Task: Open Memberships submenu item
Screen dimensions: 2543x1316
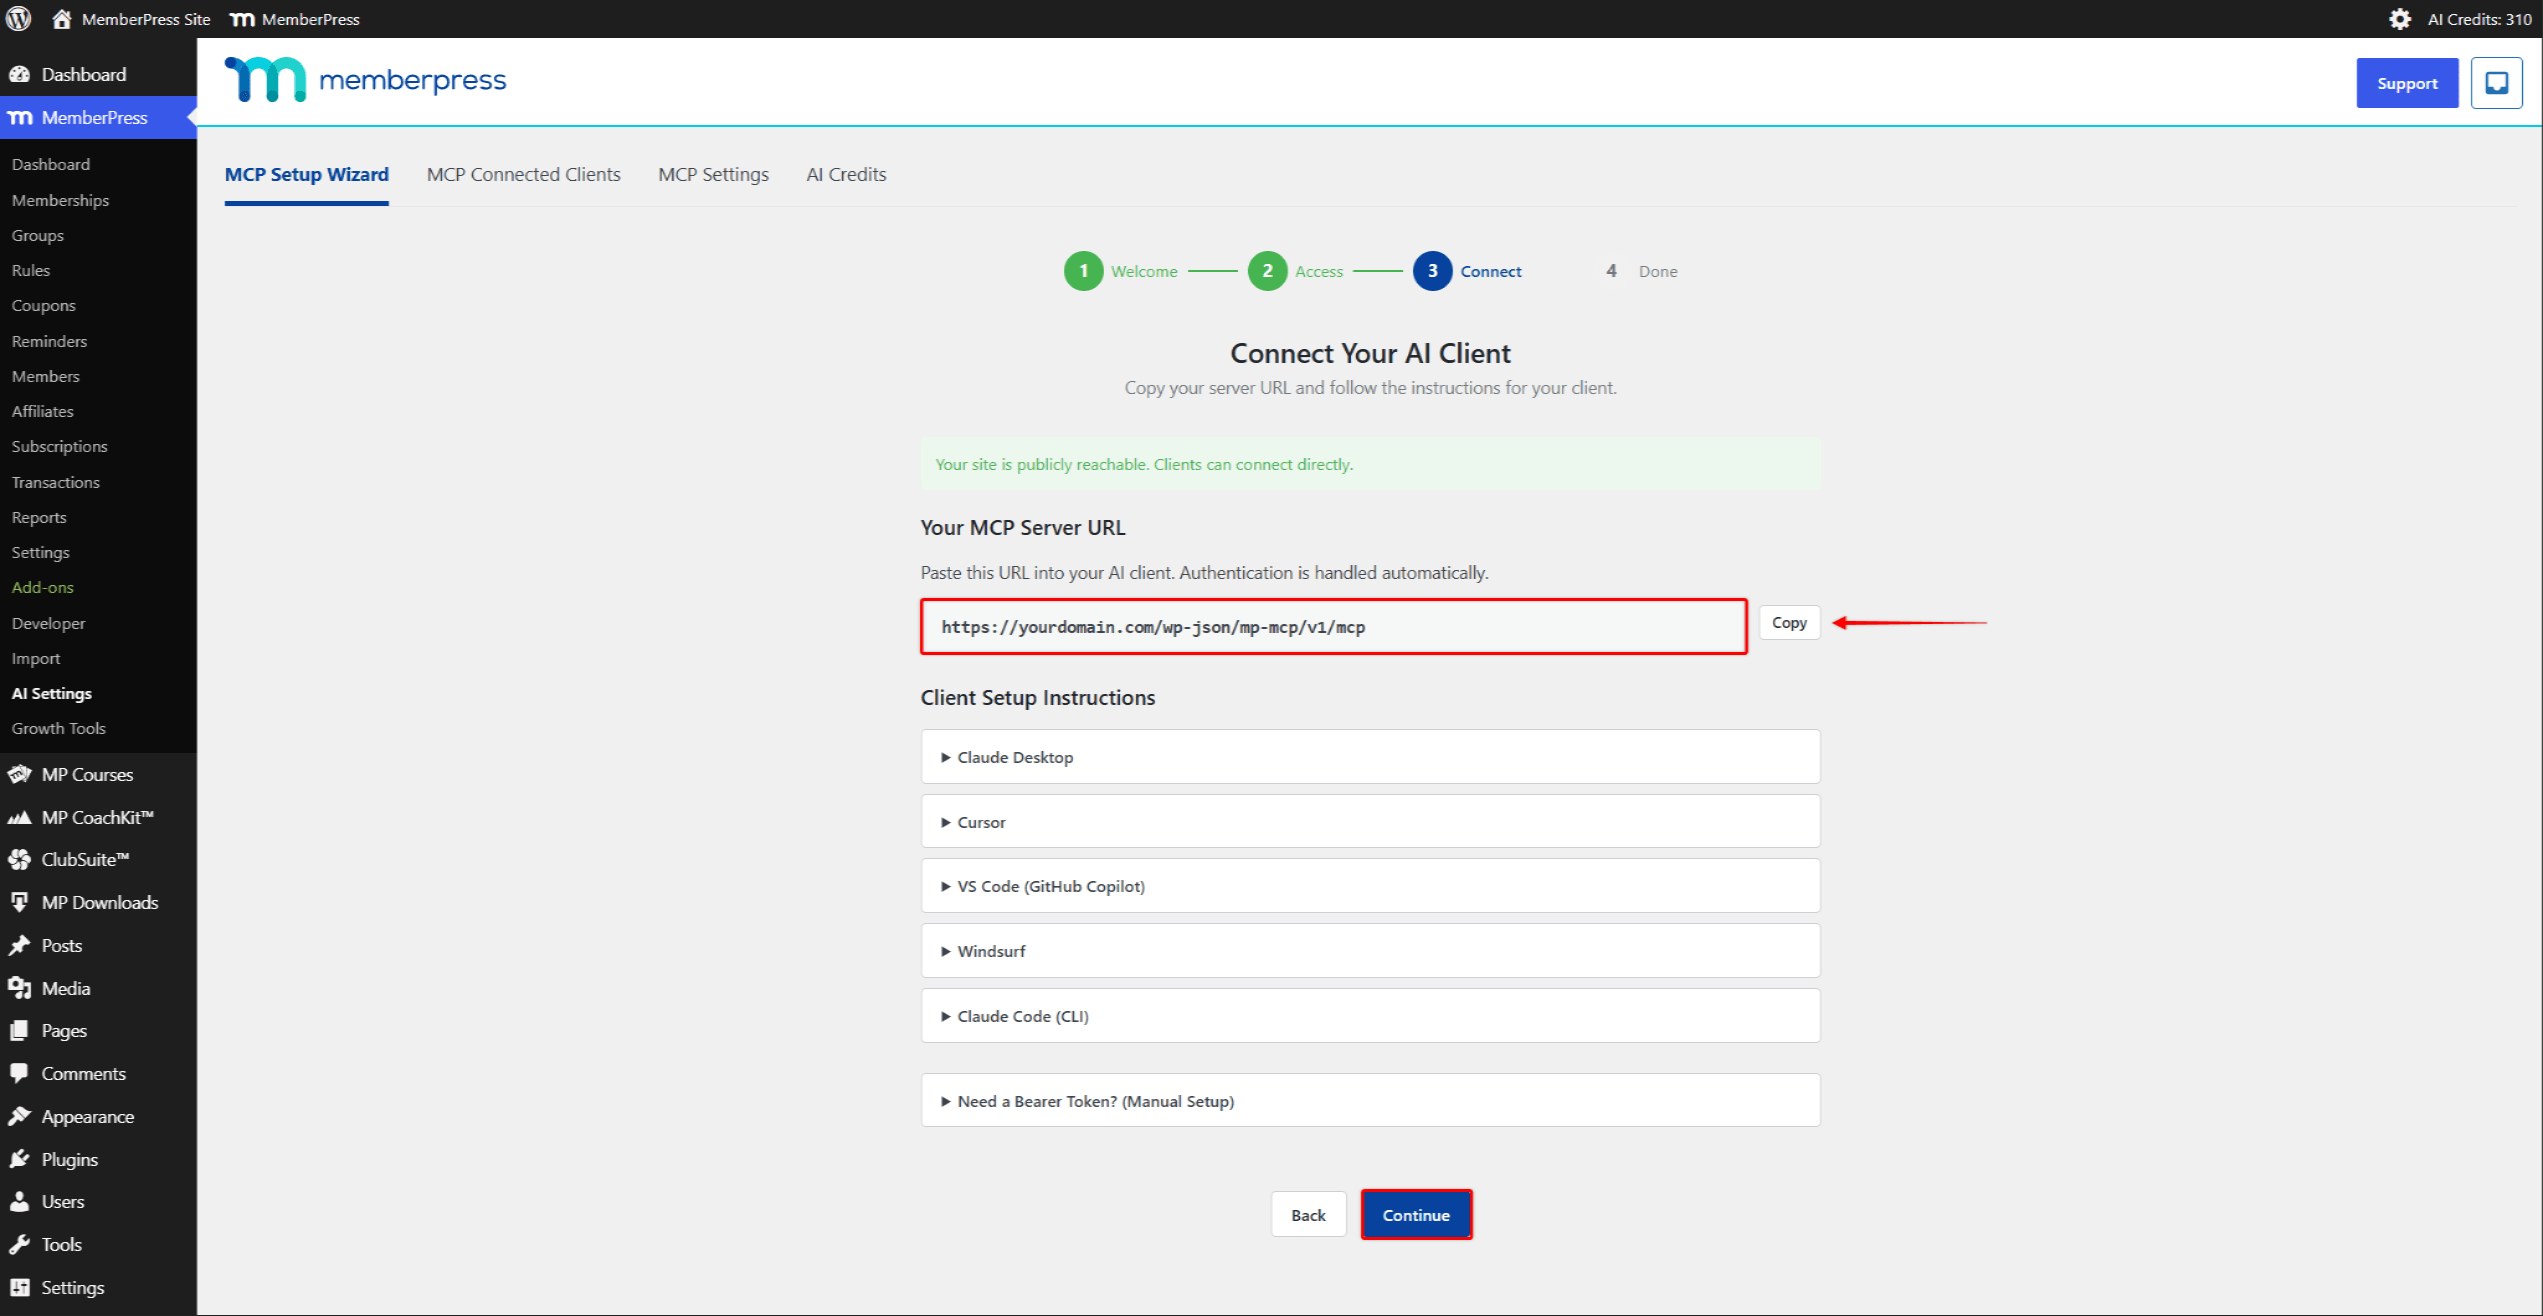Action: tap(60, 200)
